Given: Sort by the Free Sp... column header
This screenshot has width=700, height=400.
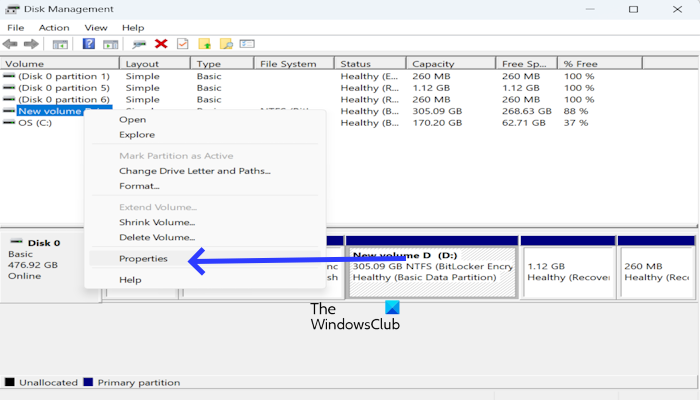Looking at the screenshot, I should [527, 64].
